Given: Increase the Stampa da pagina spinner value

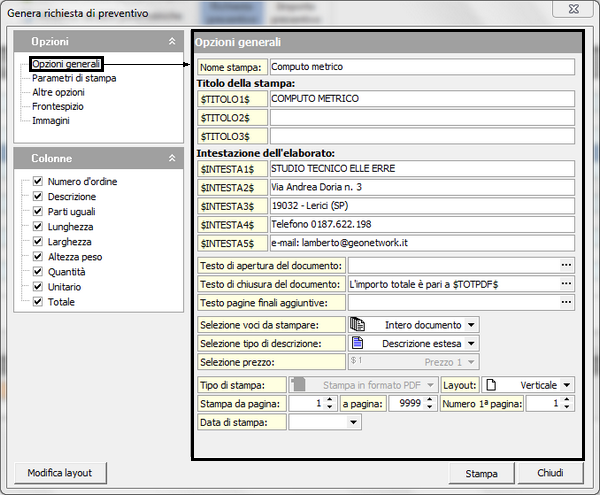Looking at the screenshot, I should 330,400.
